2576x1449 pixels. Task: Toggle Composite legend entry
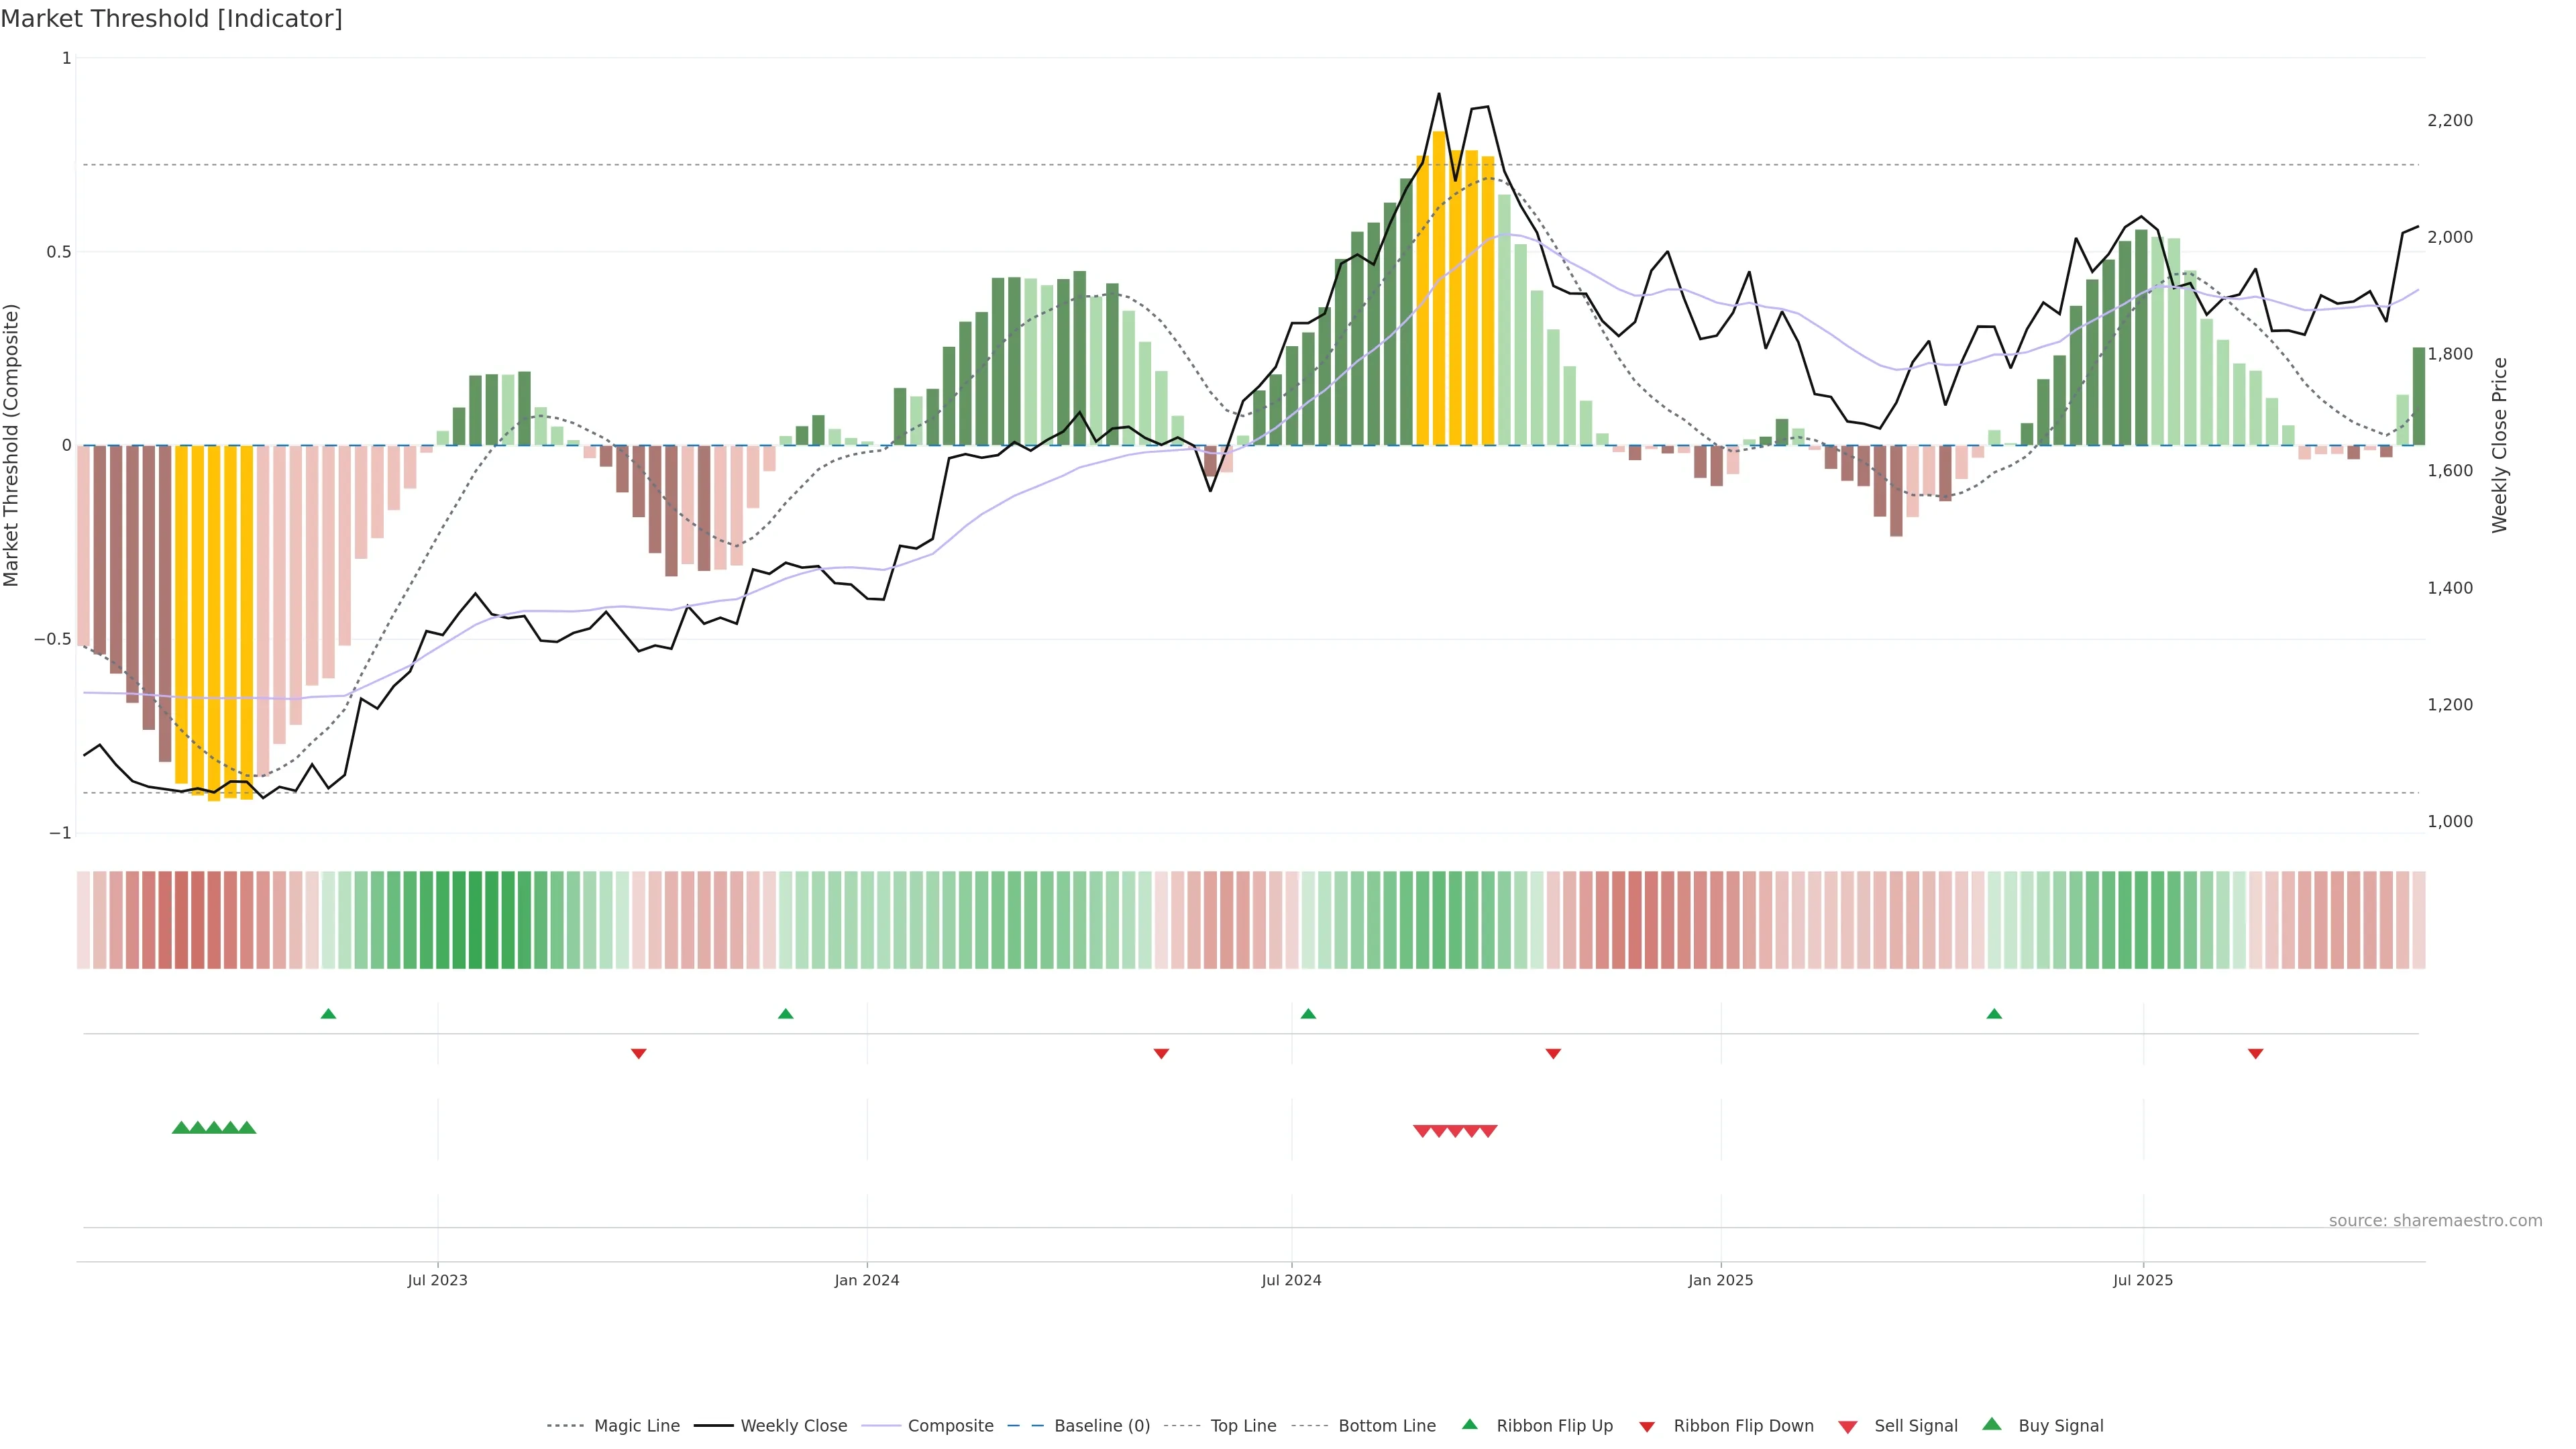[x=950, y=1426]
